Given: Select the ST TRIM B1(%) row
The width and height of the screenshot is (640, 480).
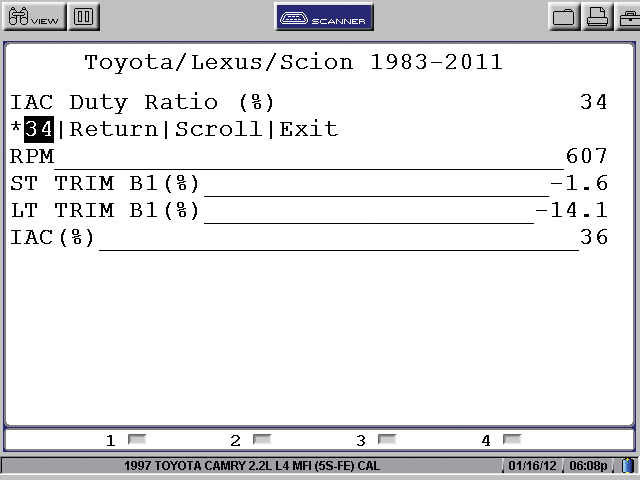Looking at the screenshot, I should pyautogui.click(x=309, y=184).
